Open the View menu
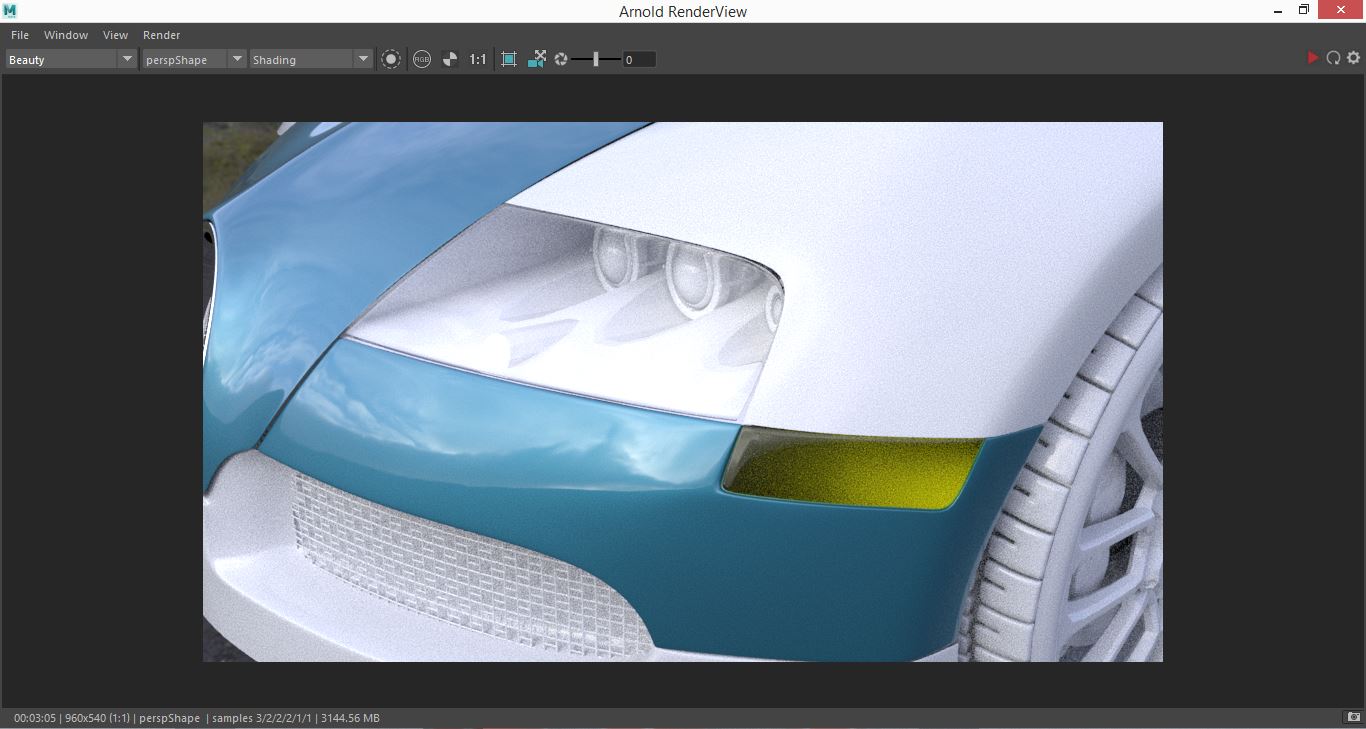The height and width of the screenshot is (729, 1366). click(115, 35)
